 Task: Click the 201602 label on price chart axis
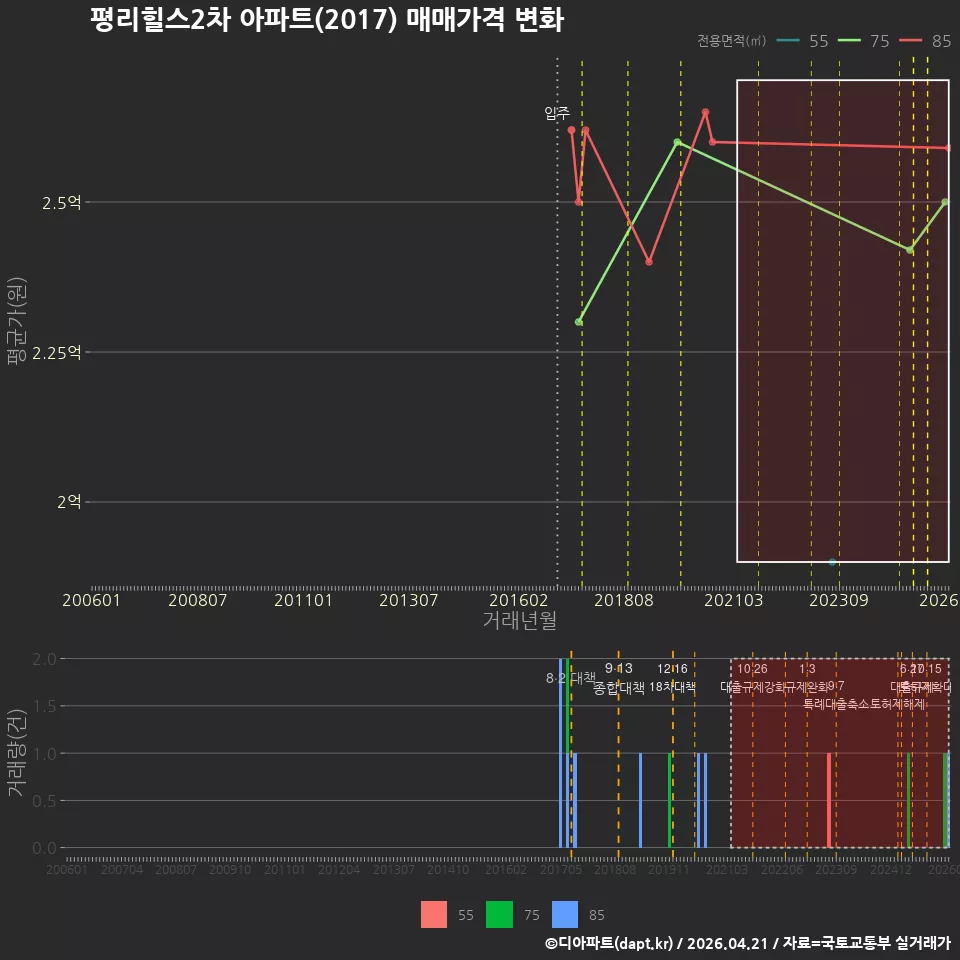click(518, 600)
